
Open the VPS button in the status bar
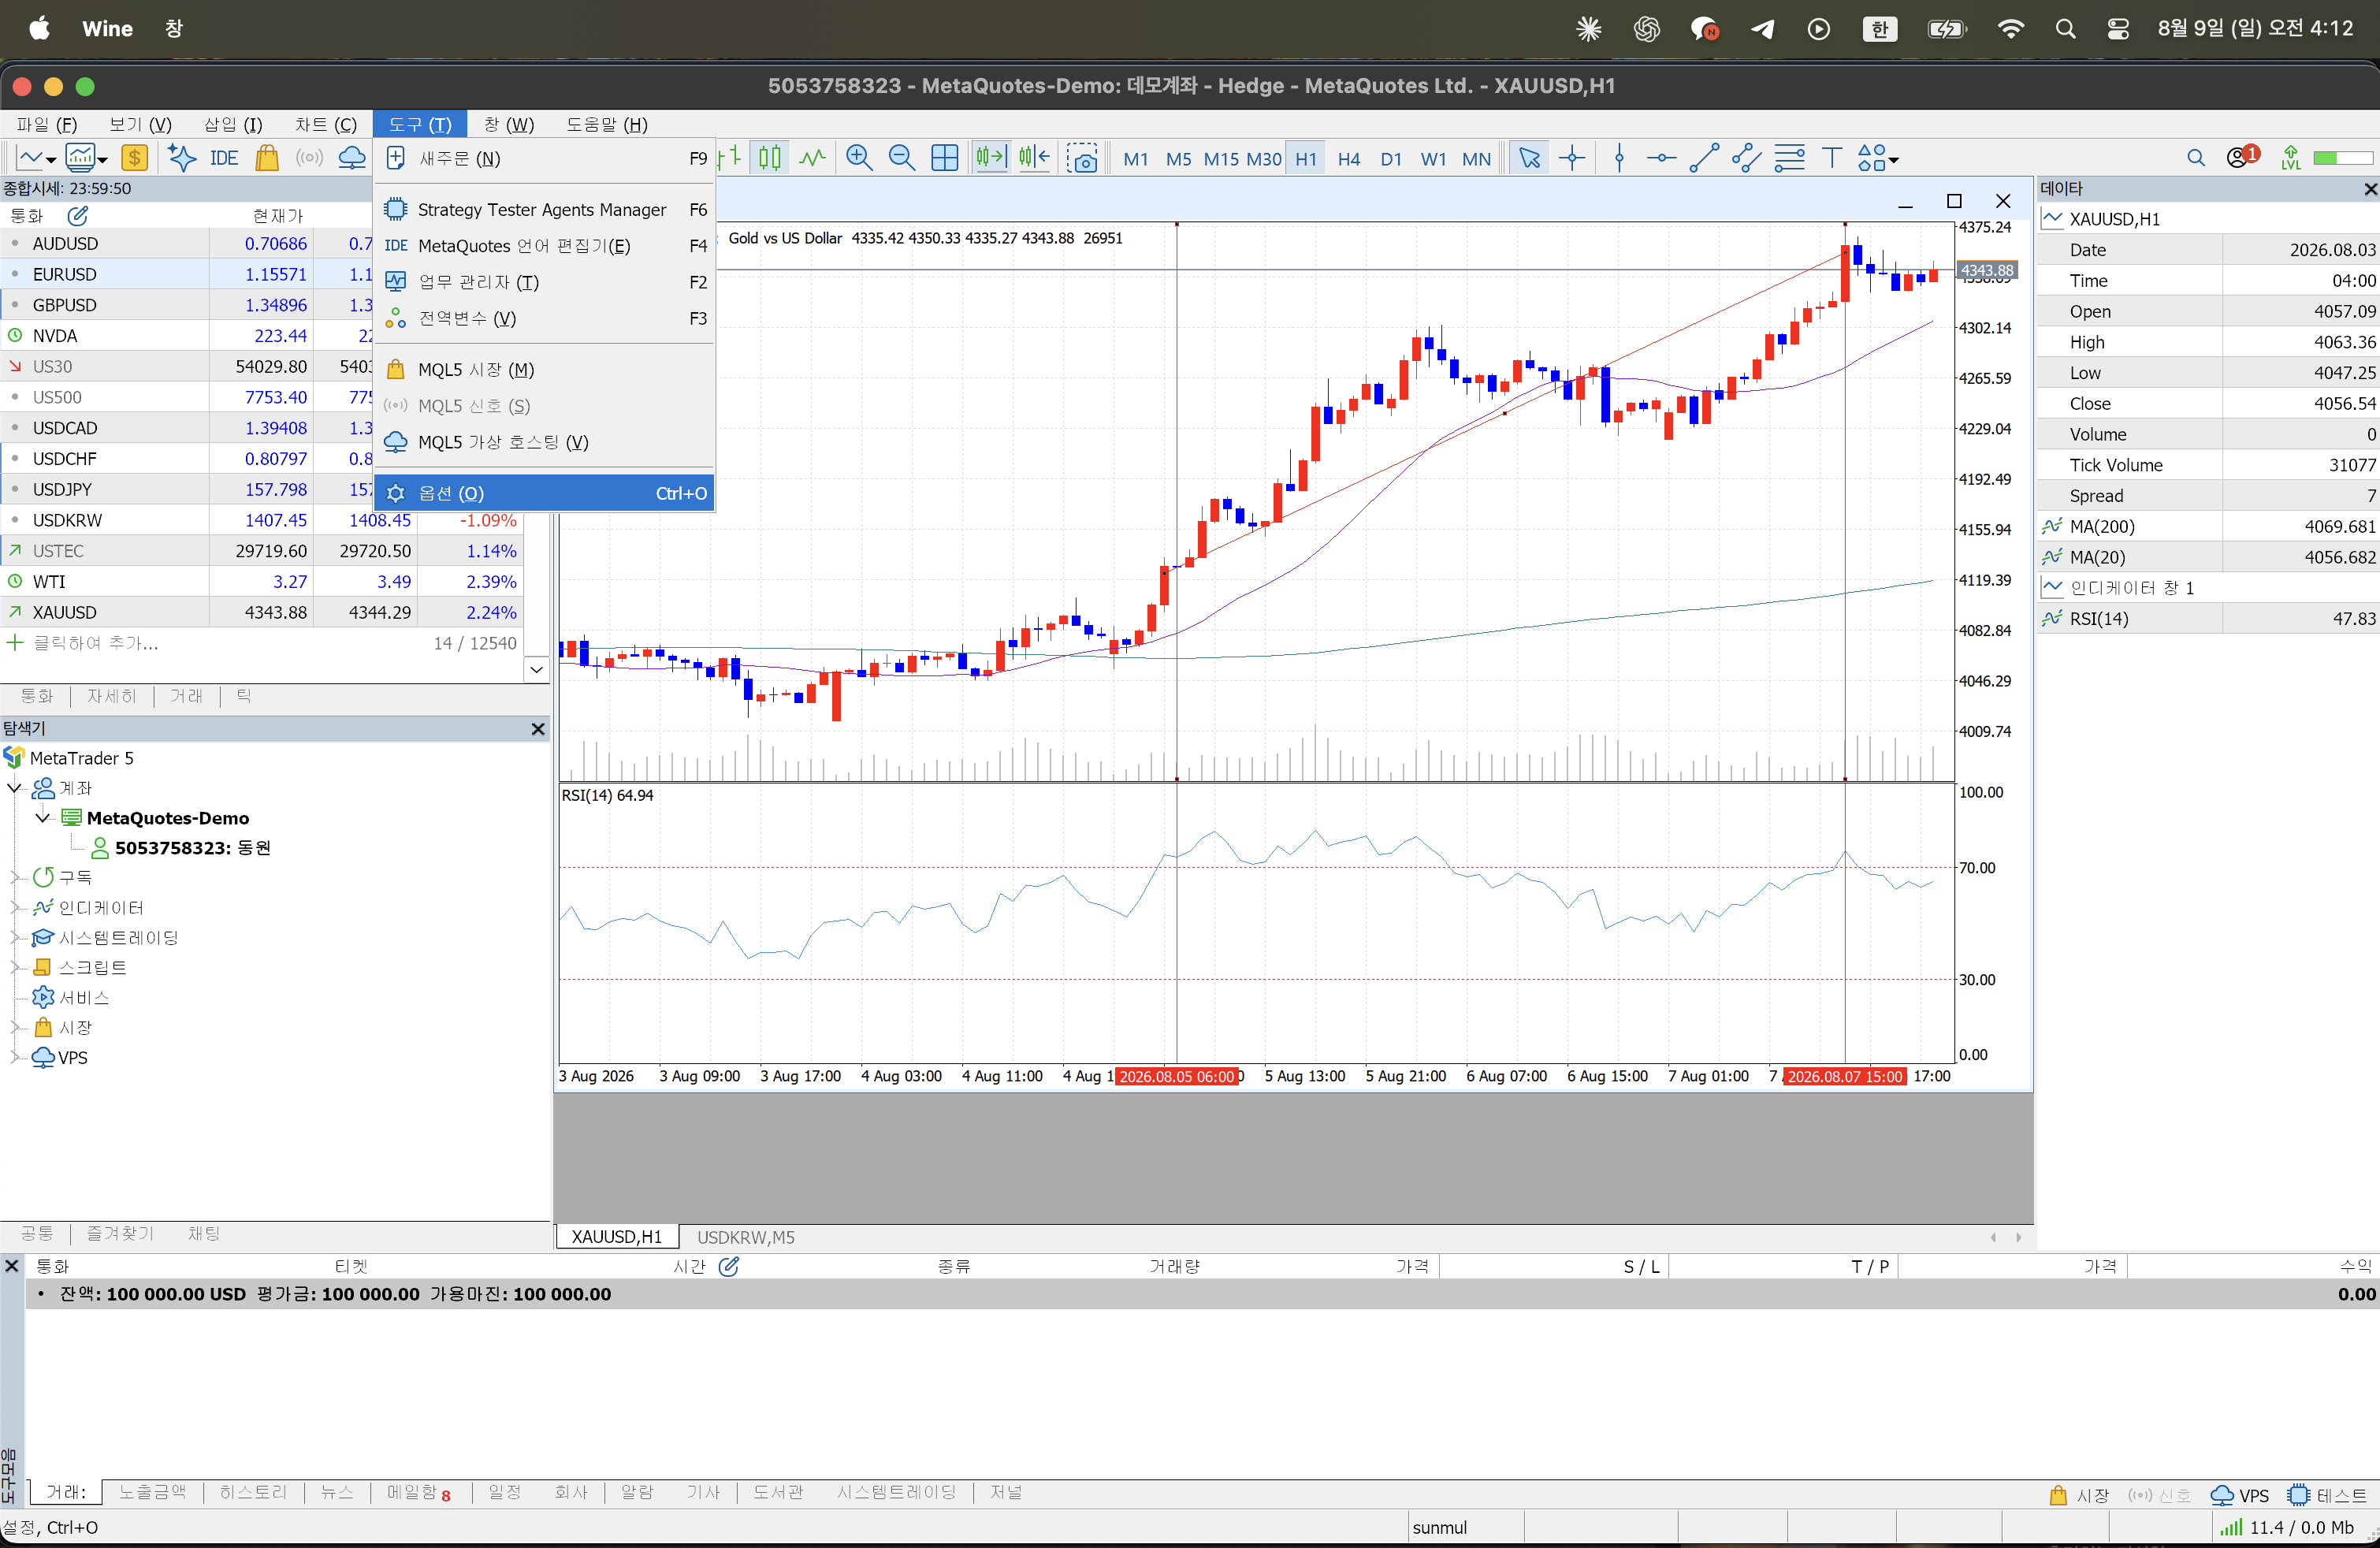point(2239,1496)
